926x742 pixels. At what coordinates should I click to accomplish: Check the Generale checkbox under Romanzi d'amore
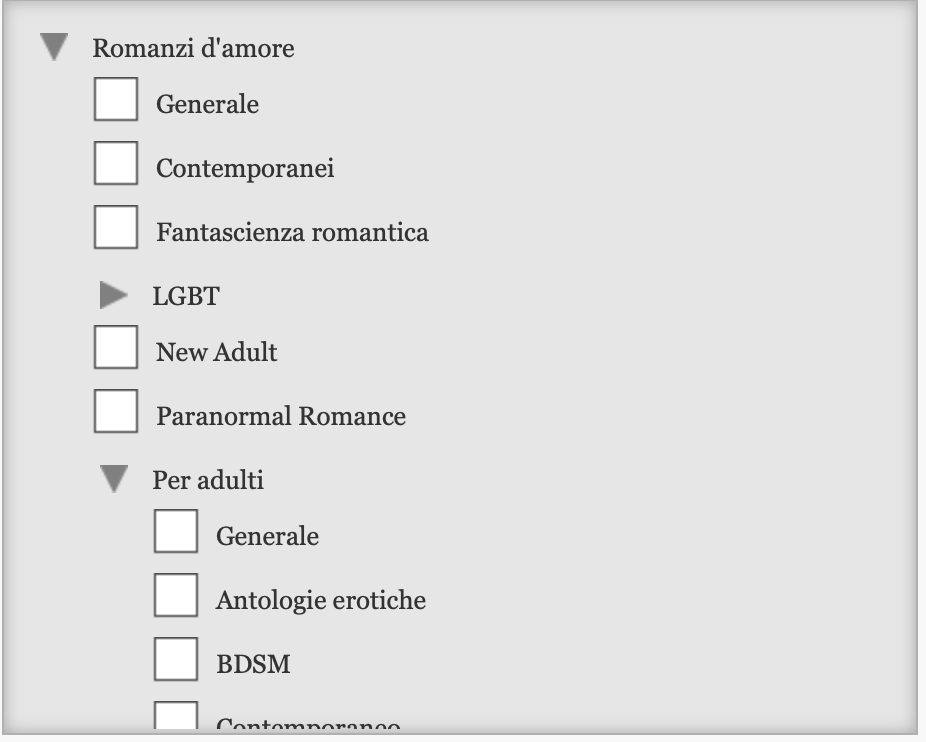[x=117, y=100]
